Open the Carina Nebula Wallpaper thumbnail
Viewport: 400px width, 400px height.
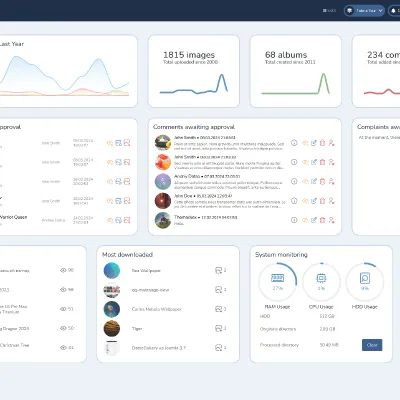tap(112, 309)
